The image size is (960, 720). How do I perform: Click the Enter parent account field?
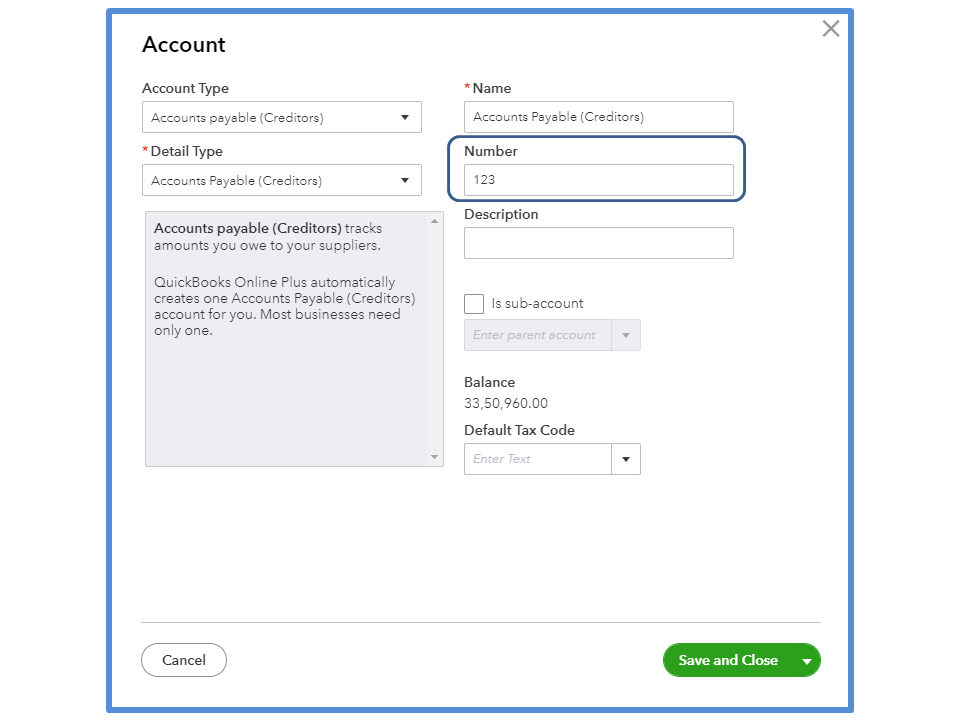(538, 335)
